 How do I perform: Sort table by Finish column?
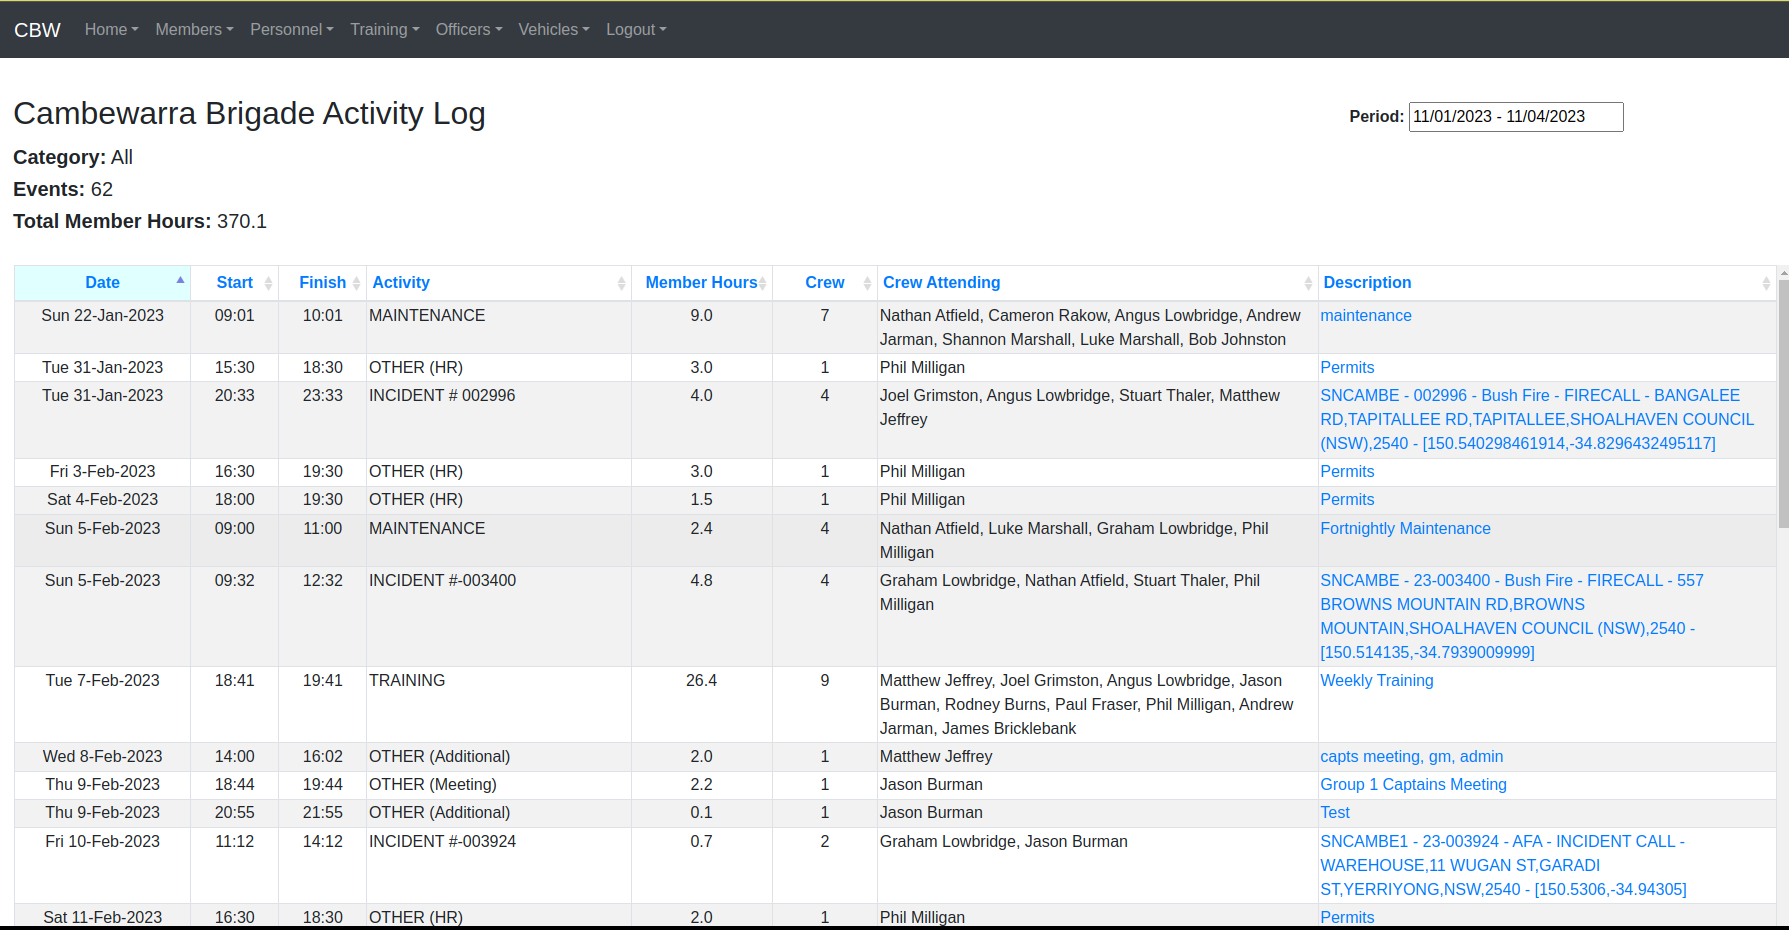tap(322, 283)
